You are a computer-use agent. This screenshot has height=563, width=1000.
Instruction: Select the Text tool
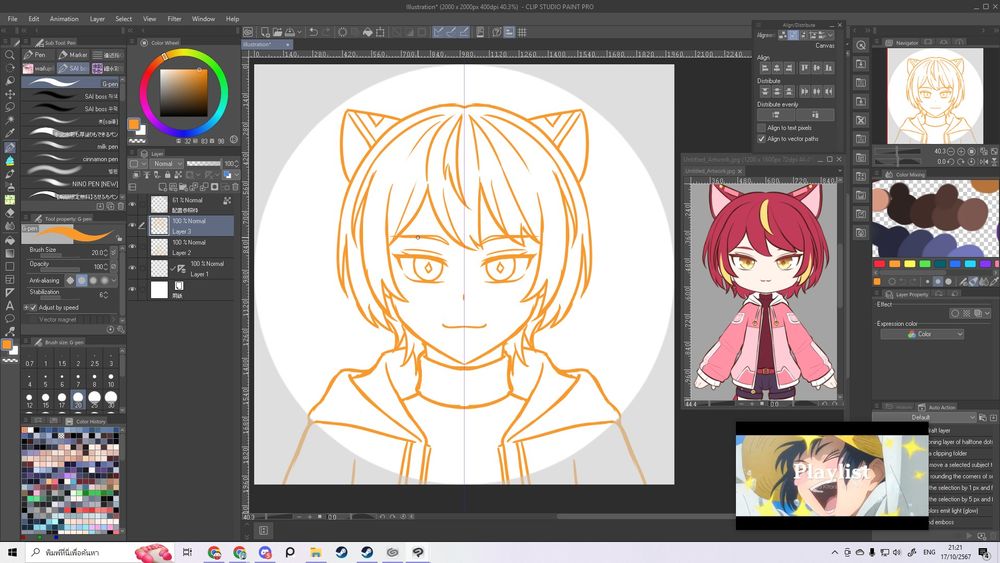tap(9, 305)
